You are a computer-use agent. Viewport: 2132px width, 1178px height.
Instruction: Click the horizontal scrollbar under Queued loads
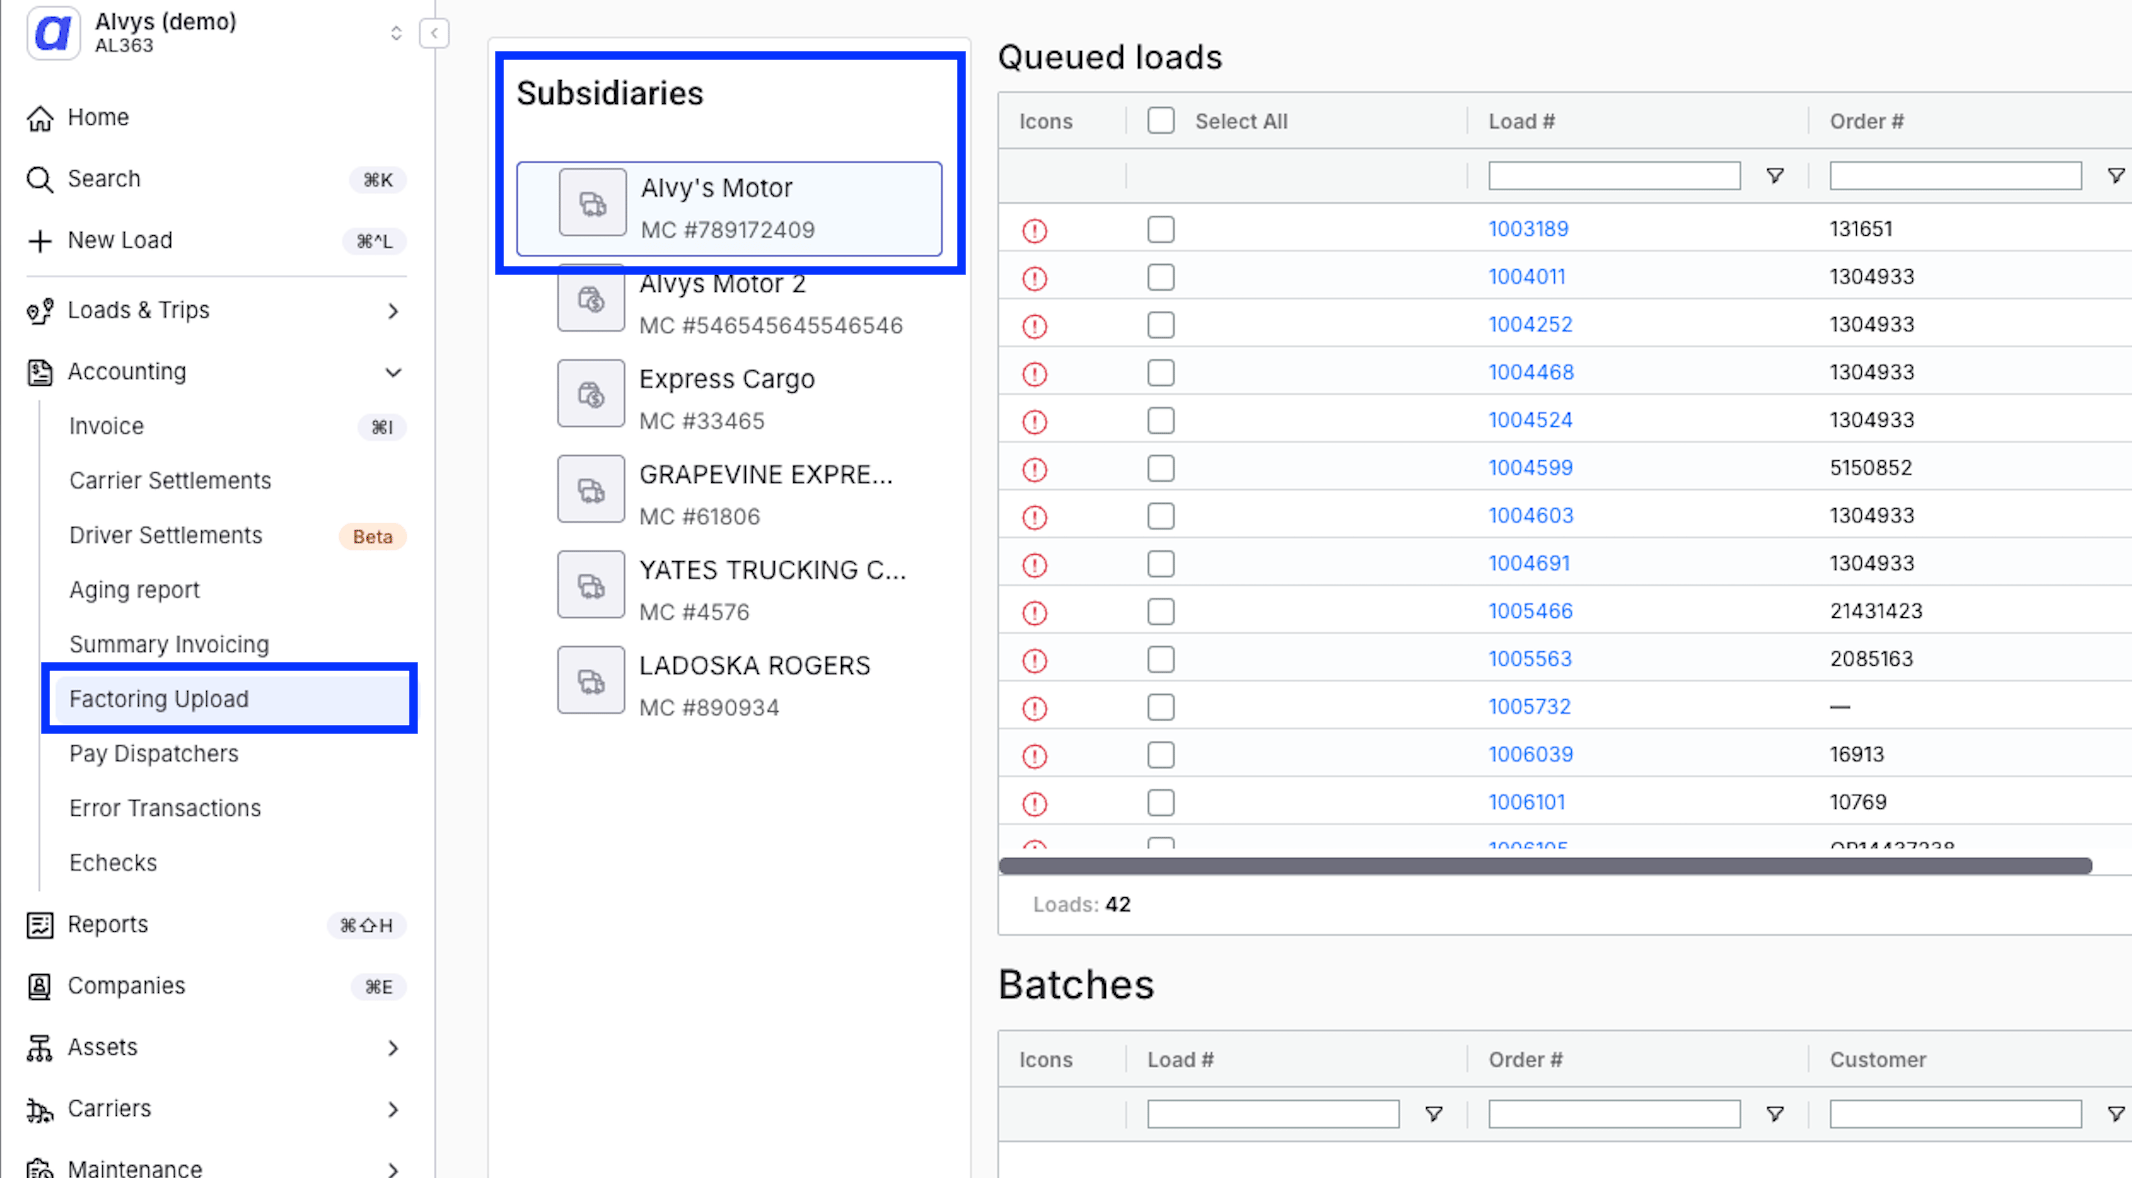pyautogui.click(x=1545, y=866)
